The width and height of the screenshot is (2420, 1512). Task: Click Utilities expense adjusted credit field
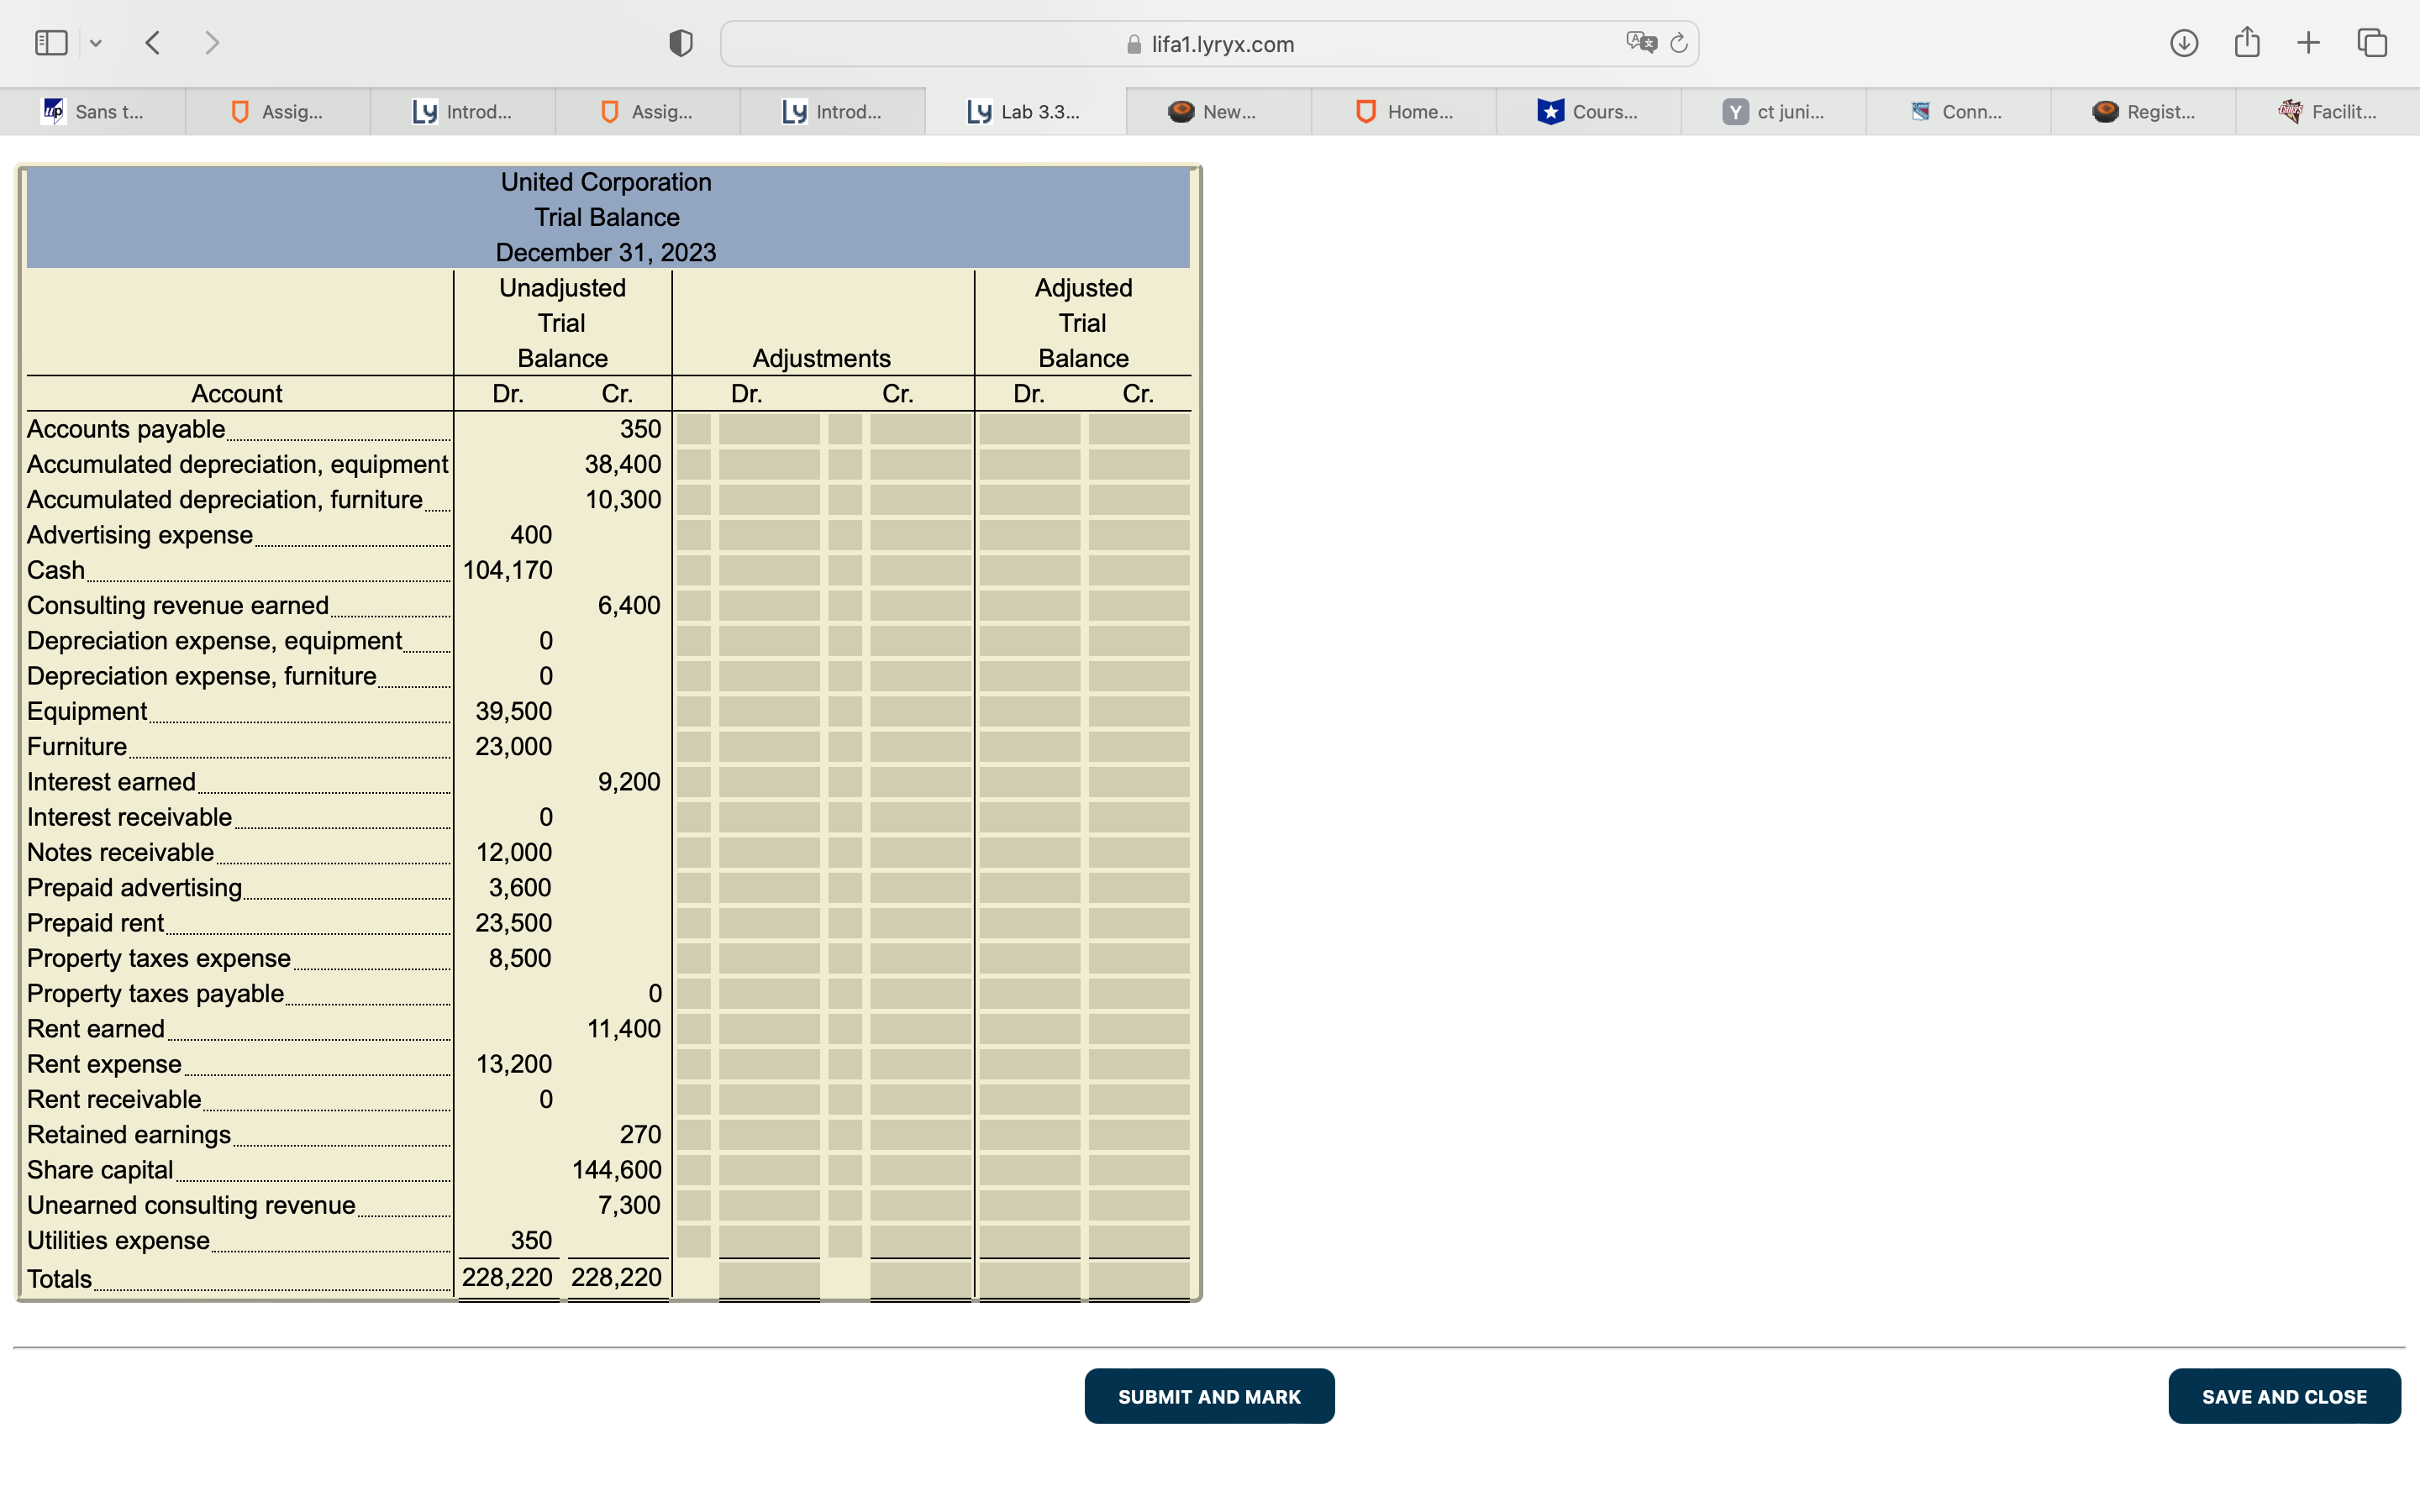point(1138,1241)
